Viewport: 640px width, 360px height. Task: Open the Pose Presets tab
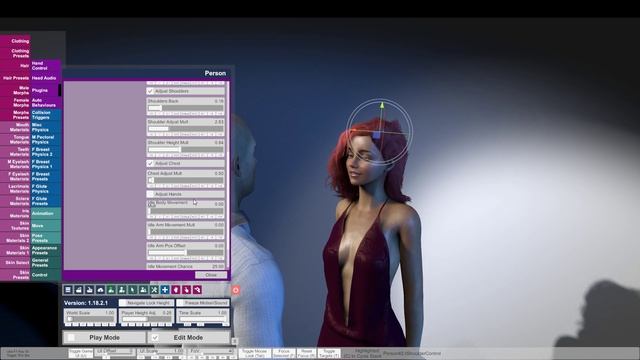pos(46,238)
